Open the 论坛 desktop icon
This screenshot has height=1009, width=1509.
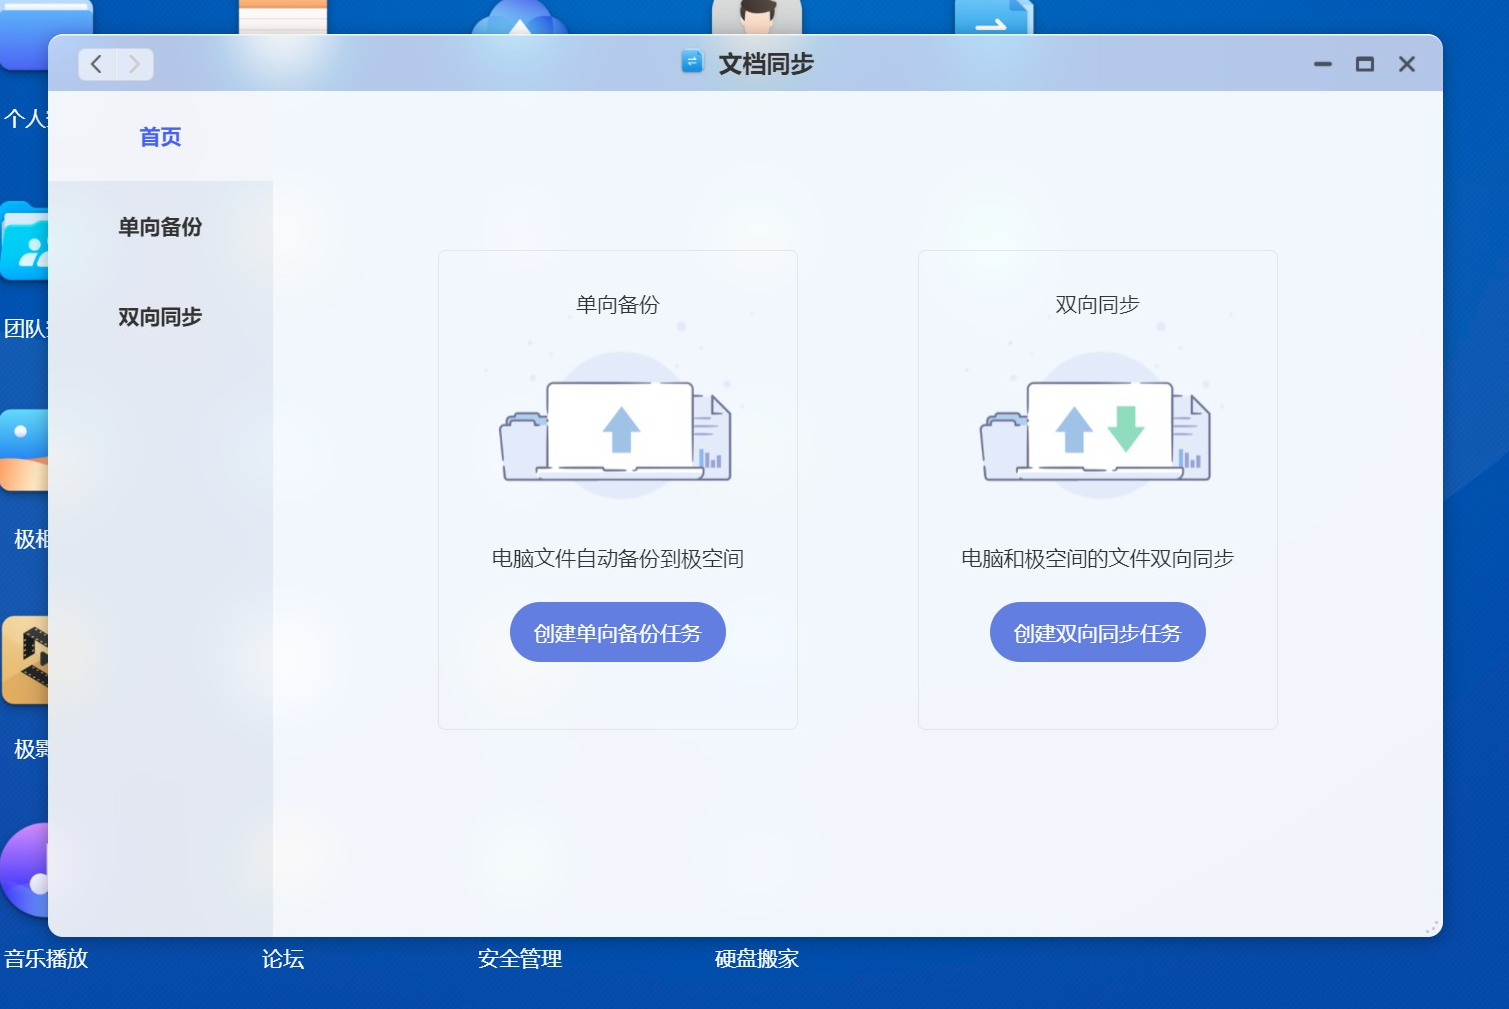coord(282,958)
